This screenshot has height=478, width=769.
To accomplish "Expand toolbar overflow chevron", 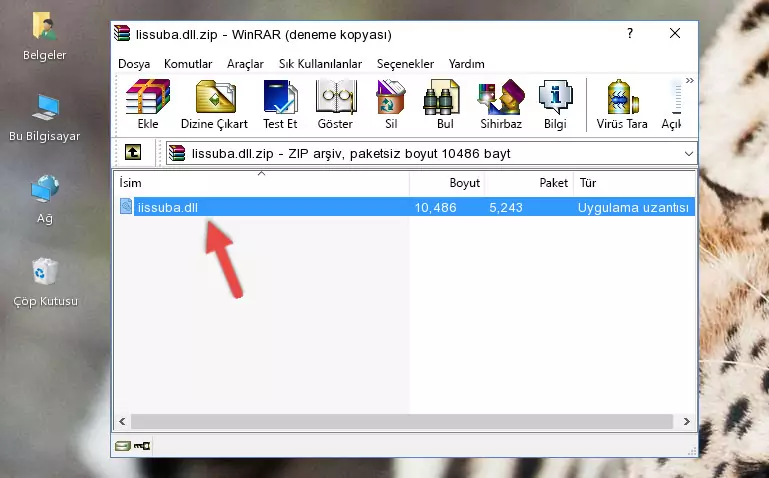I will point(690,80).
